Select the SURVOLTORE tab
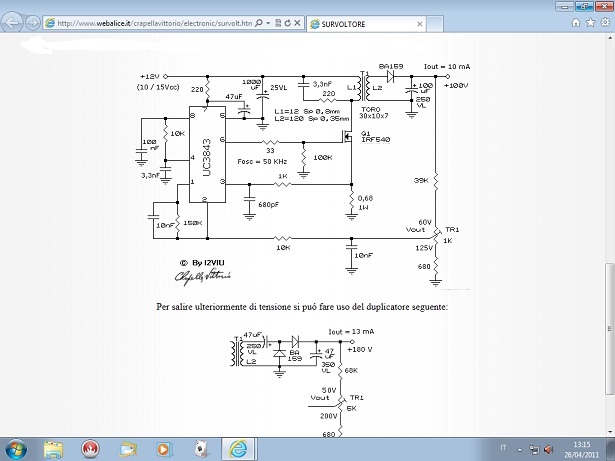This screenshot has height=461, width=615. coord(348,23)
